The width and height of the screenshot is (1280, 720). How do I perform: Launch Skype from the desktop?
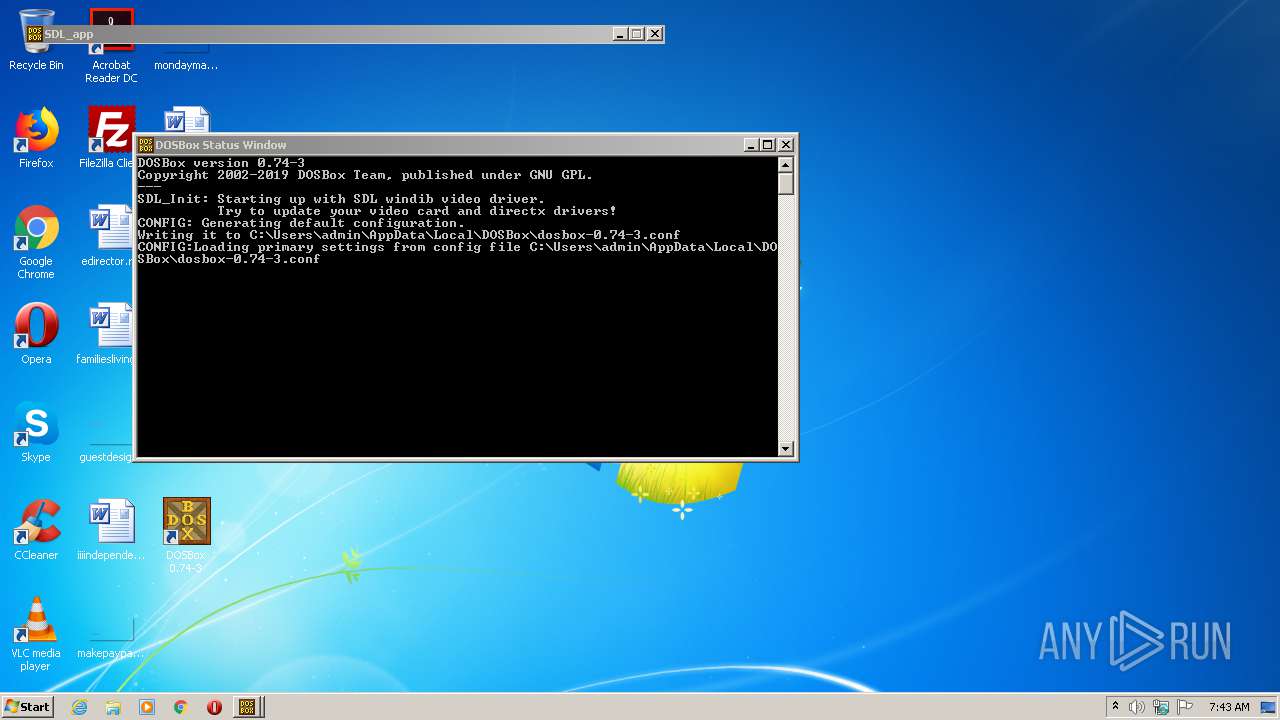[x=36, y=432]
